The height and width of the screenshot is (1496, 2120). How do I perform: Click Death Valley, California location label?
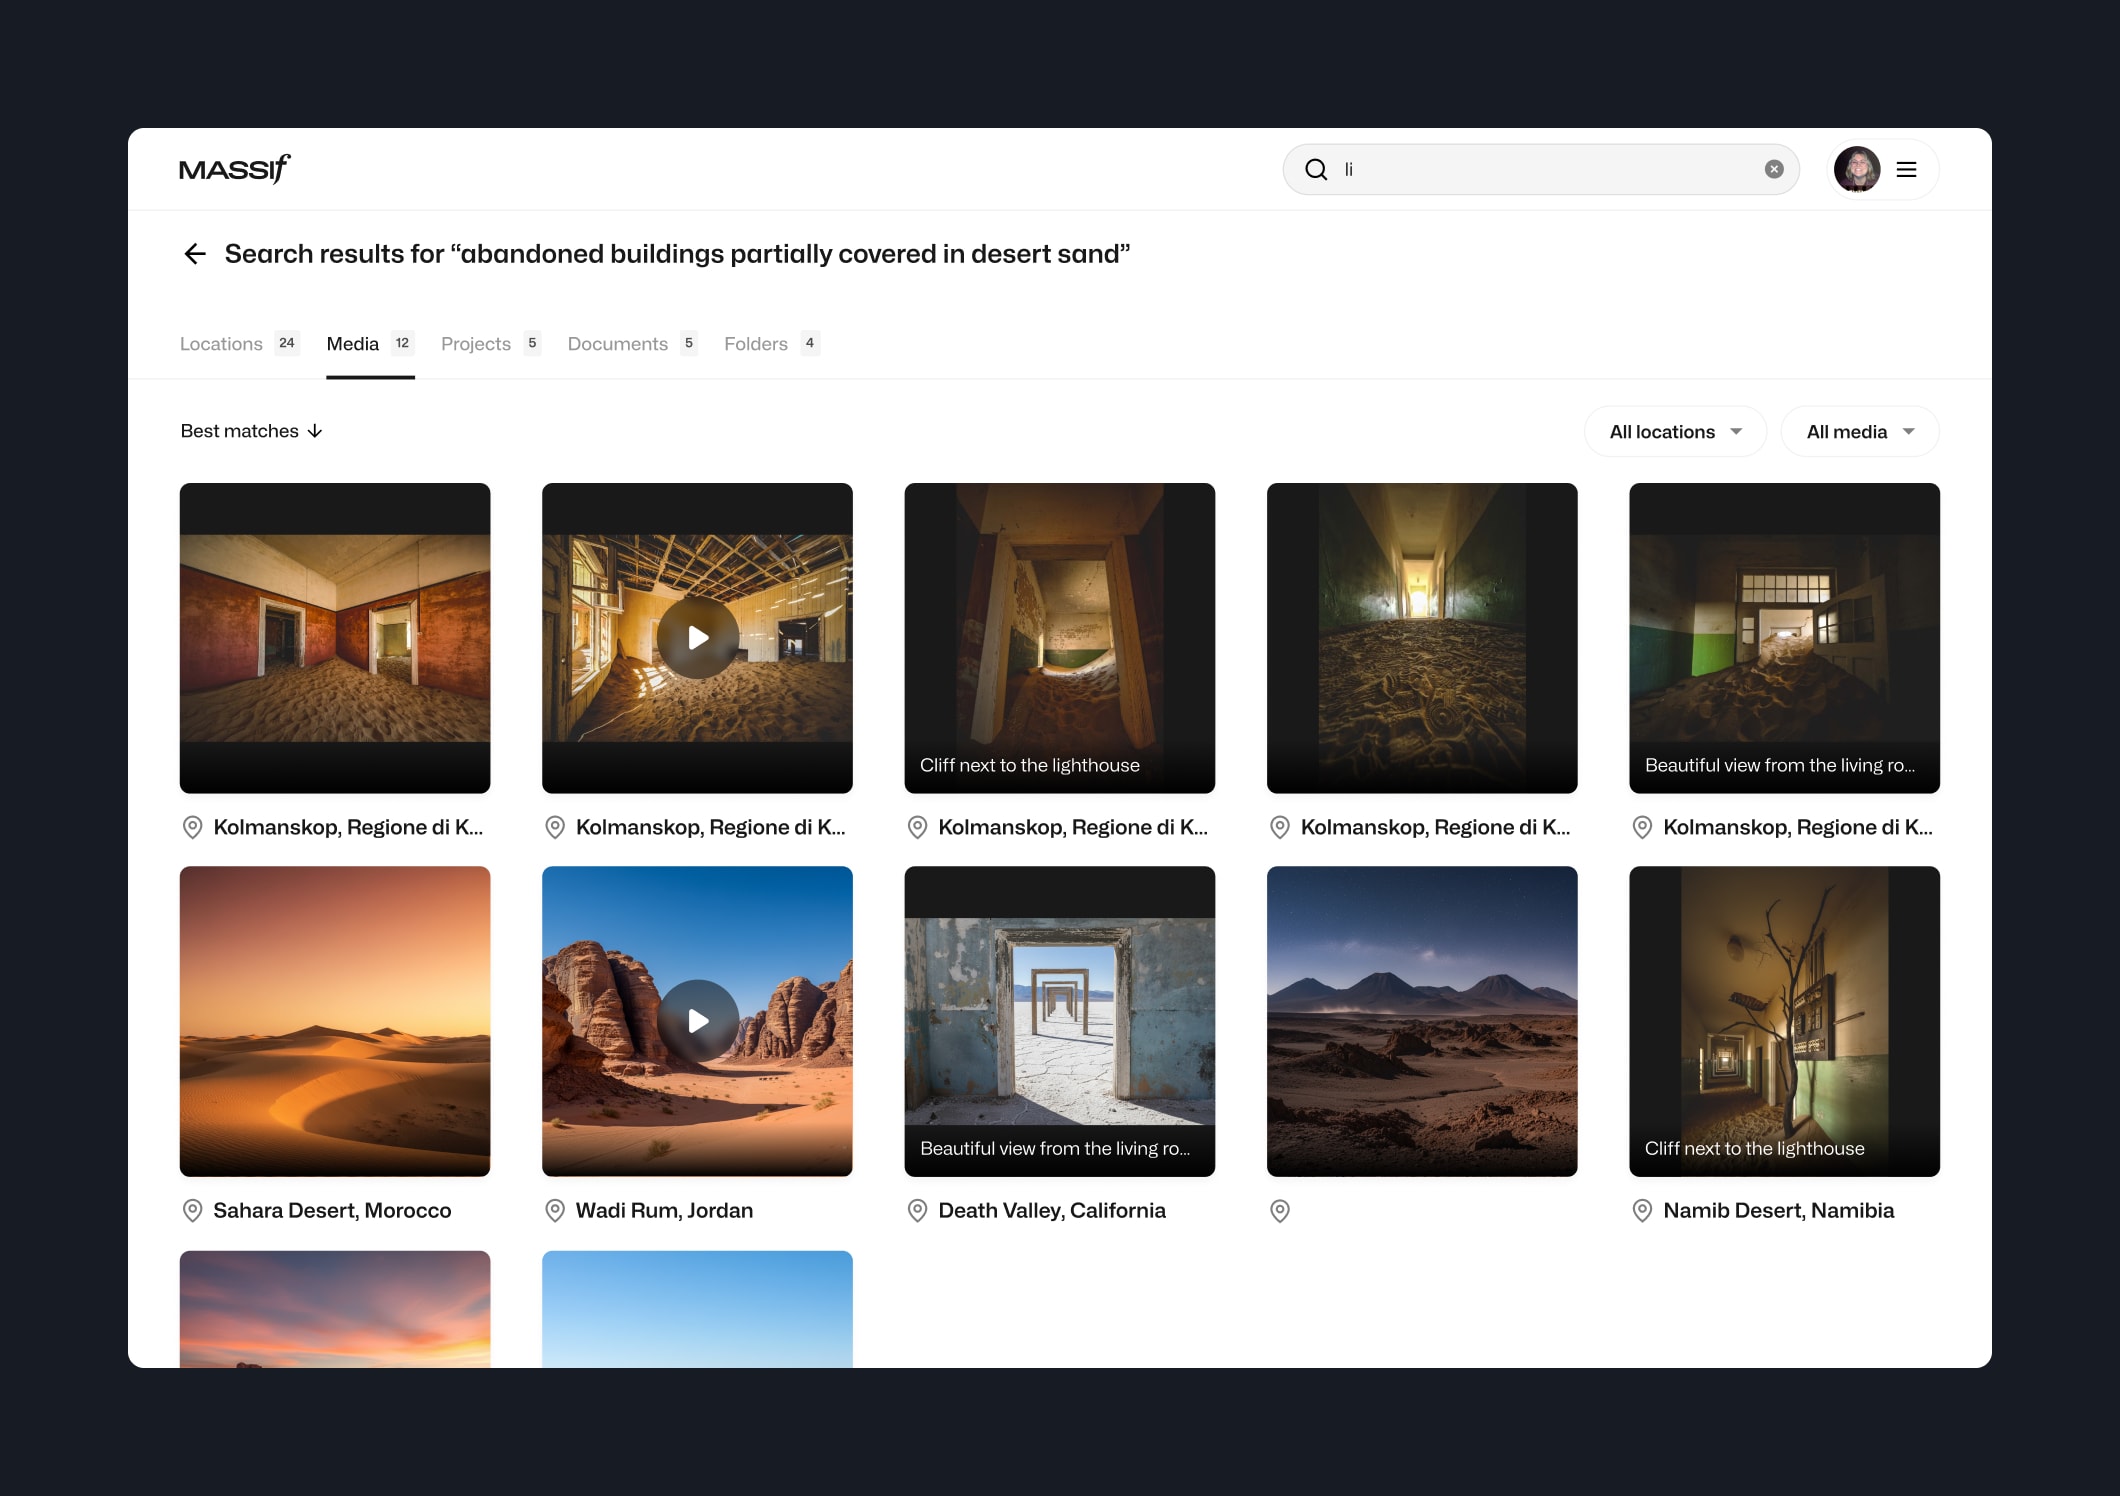[1052, 1211]
